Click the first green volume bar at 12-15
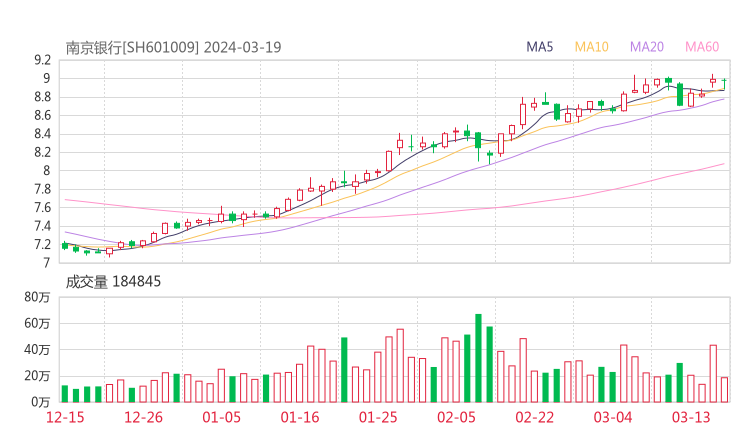Image resolution: width=740 pixels, height=440 pixels. pyautogui.click(x=65, y=394)
